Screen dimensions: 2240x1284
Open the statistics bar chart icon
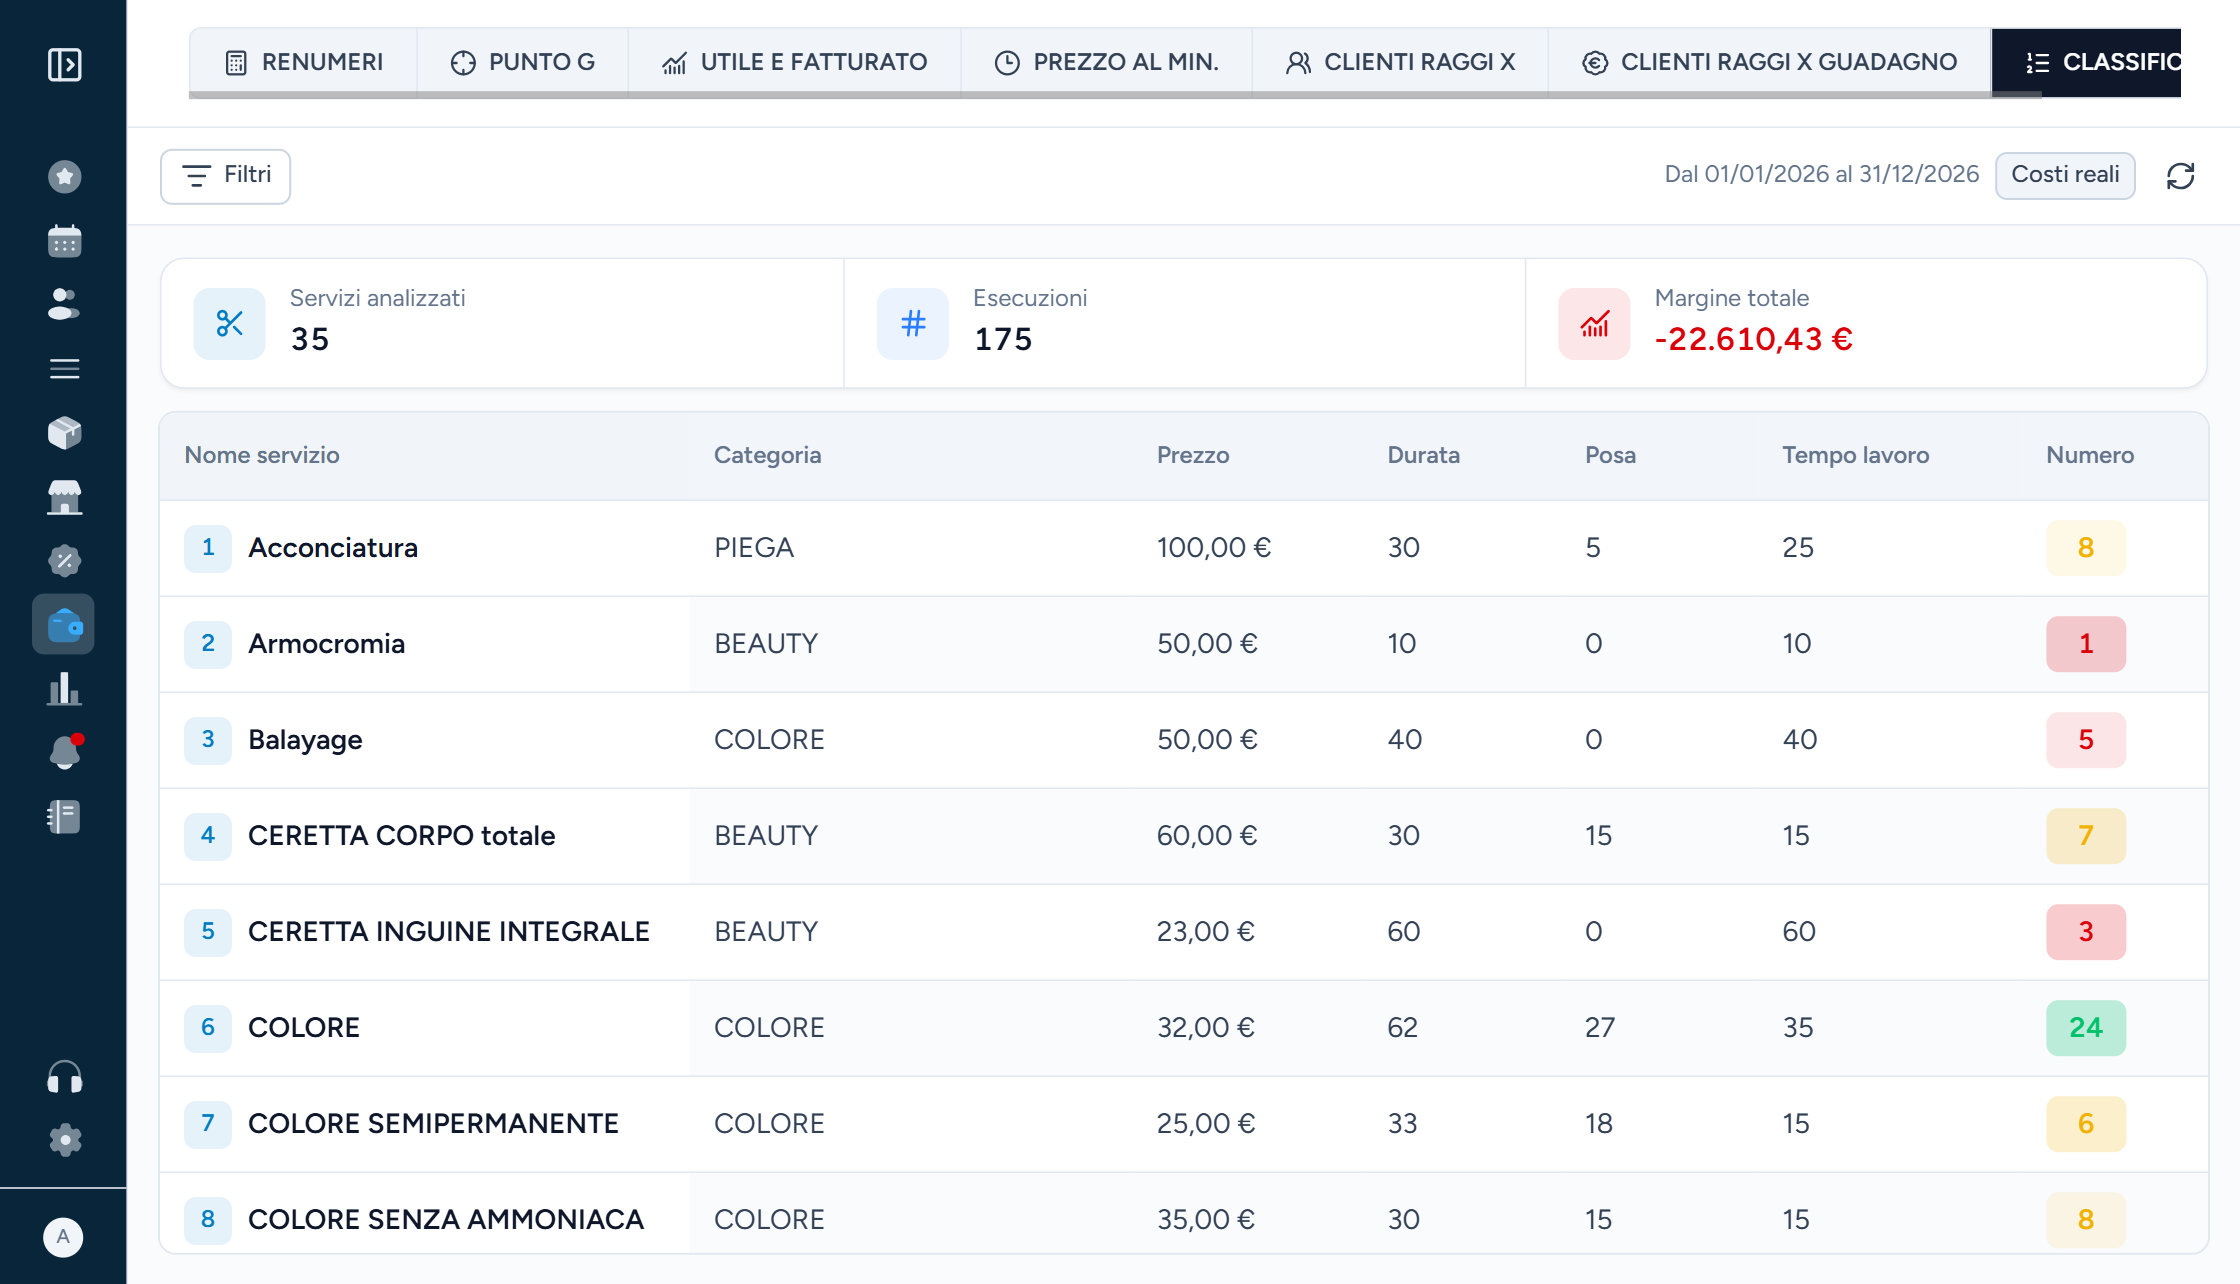[64, 689]
